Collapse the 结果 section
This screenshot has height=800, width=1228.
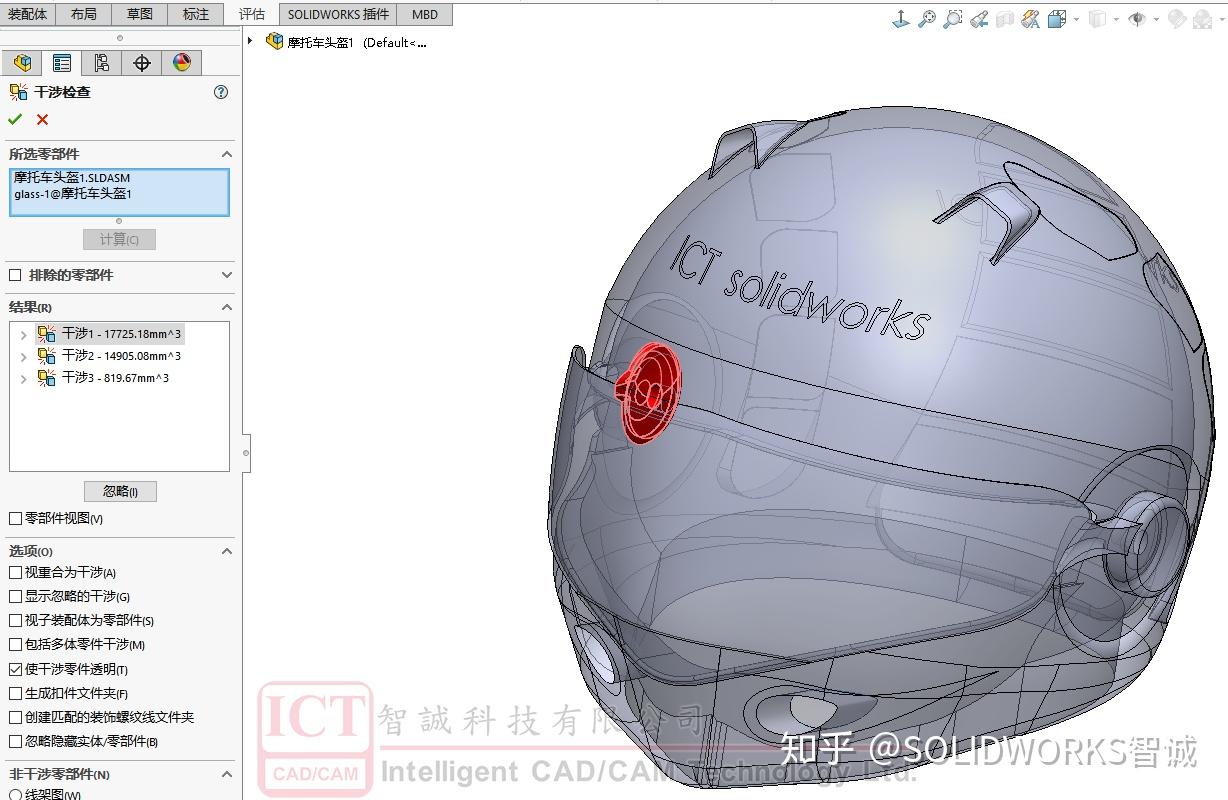coord(227,306)
